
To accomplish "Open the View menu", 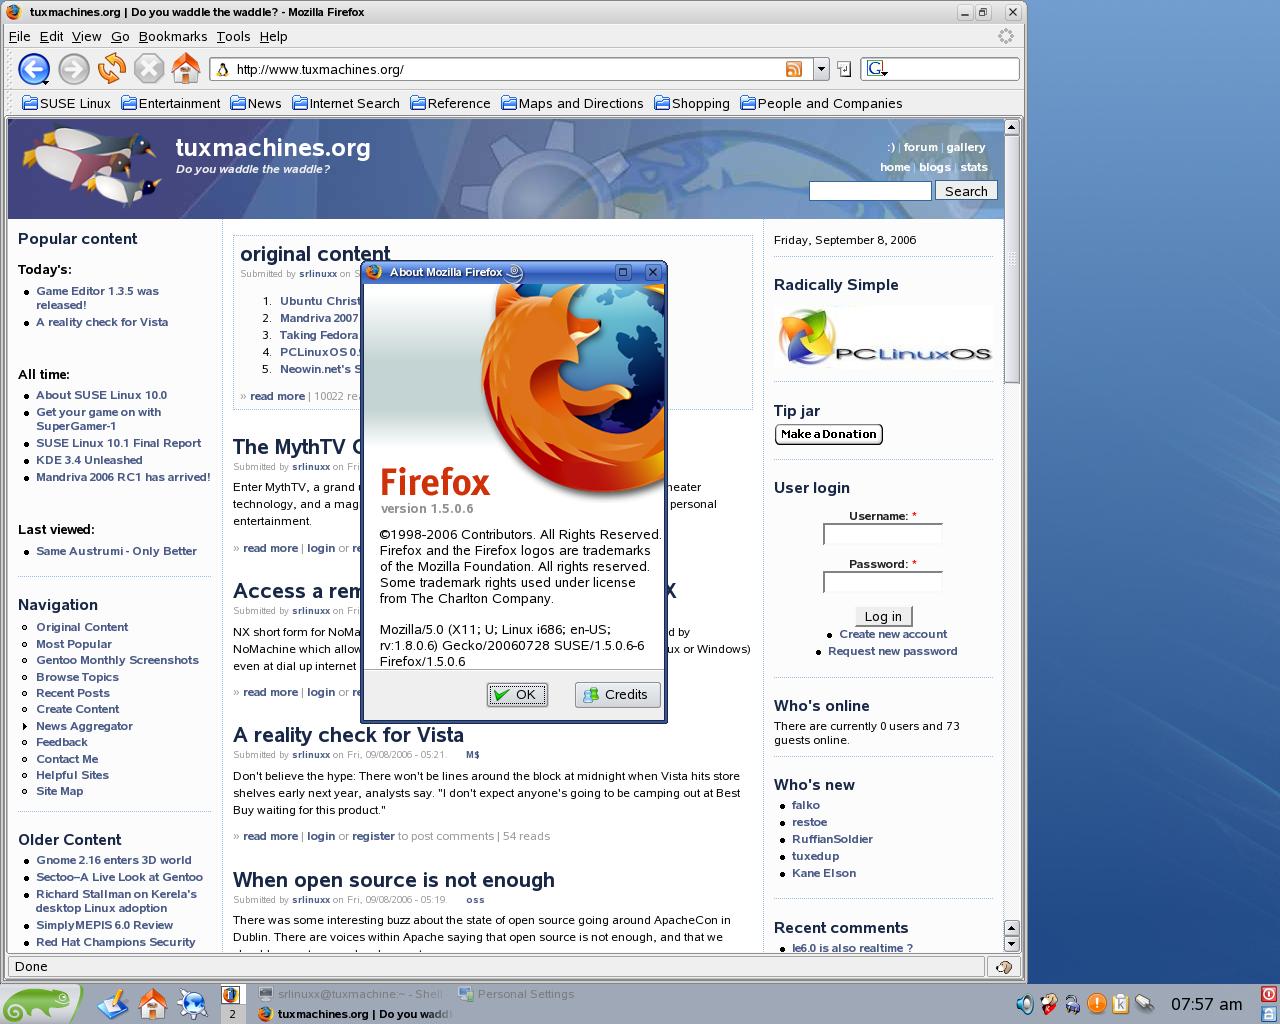I will coord(86,36).
